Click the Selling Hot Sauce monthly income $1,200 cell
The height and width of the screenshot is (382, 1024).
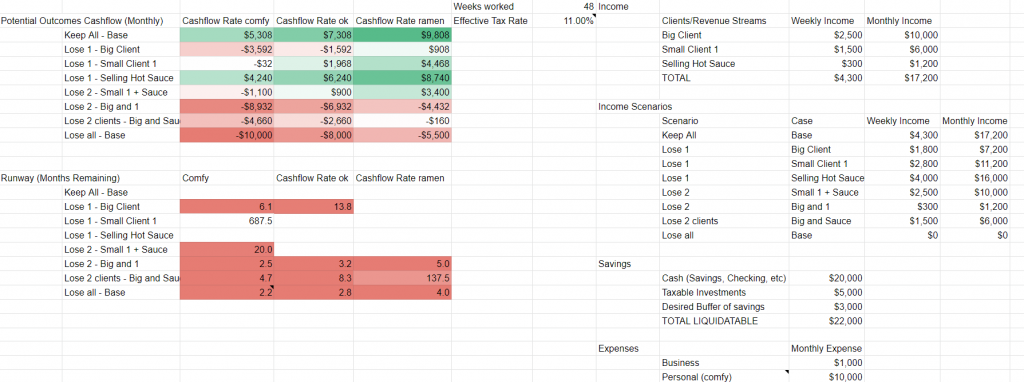click(x=903, y=64)
